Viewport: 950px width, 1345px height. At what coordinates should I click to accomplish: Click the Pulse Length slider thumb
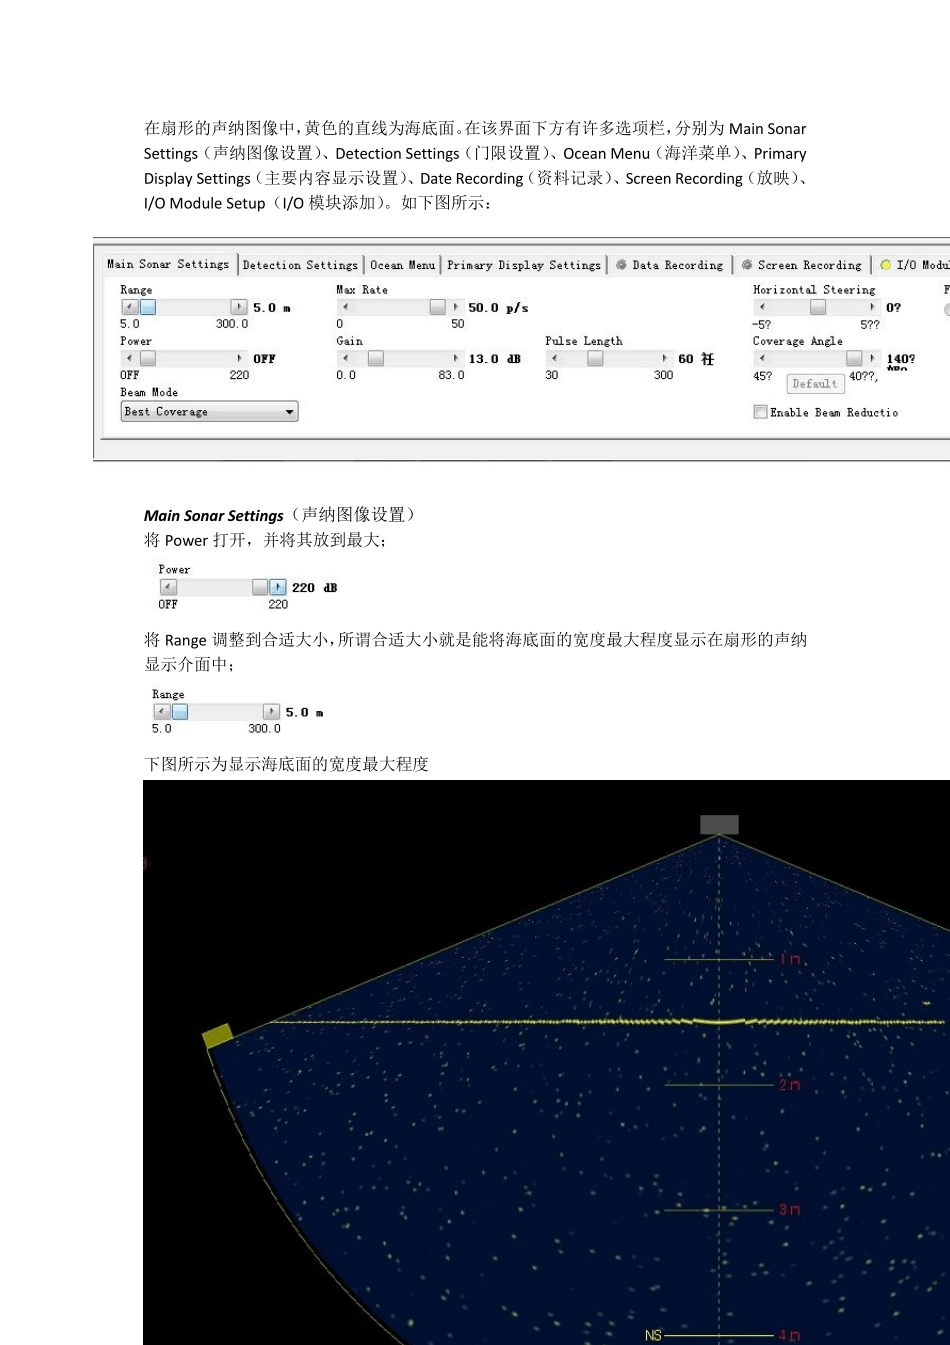point(595,358)
